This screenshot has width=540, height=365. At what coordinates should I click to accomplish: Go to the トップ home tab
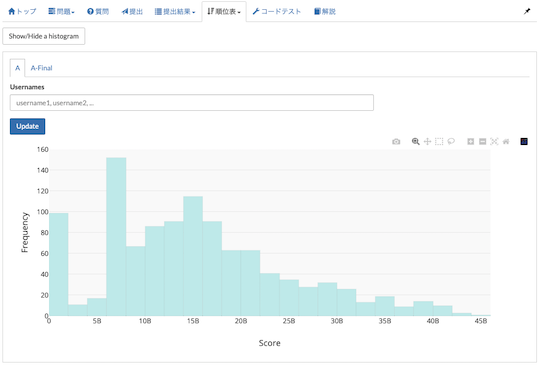pos(22,11)
